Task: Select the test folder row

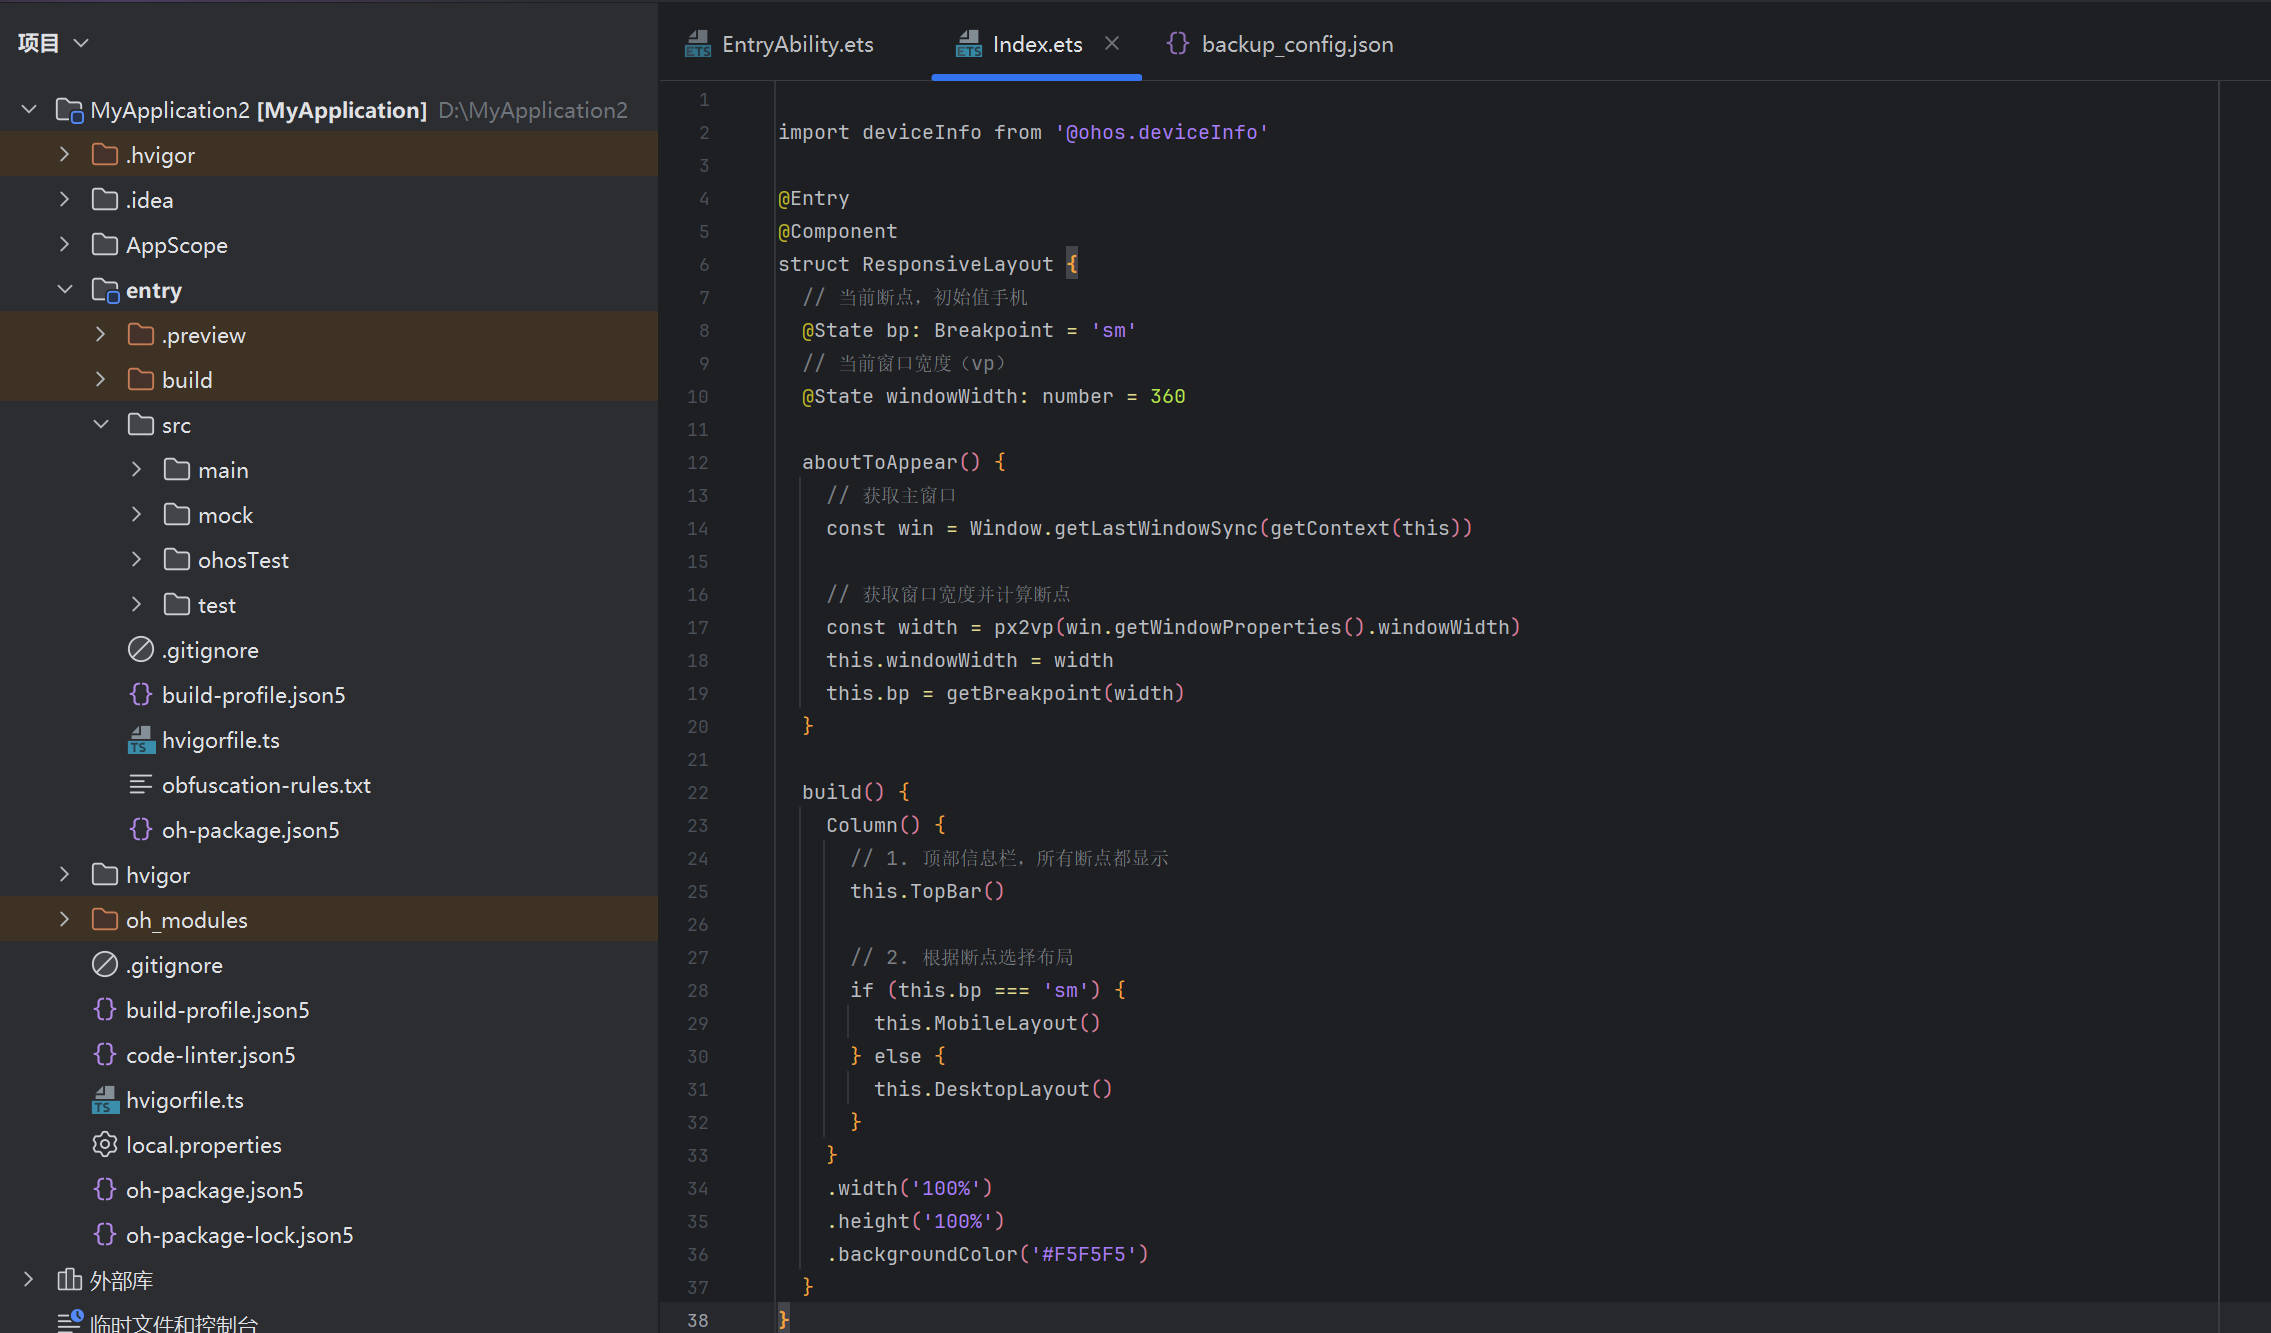Action: pyautogui.click(x=329, y=604)
